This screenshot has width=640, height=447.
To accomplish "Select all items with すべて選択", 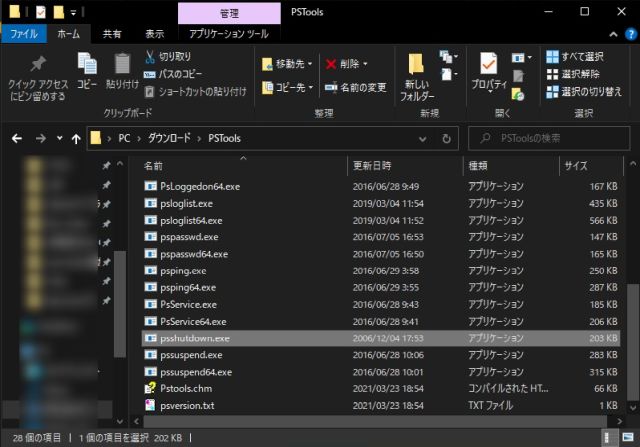I will click(x=575, y=56).
